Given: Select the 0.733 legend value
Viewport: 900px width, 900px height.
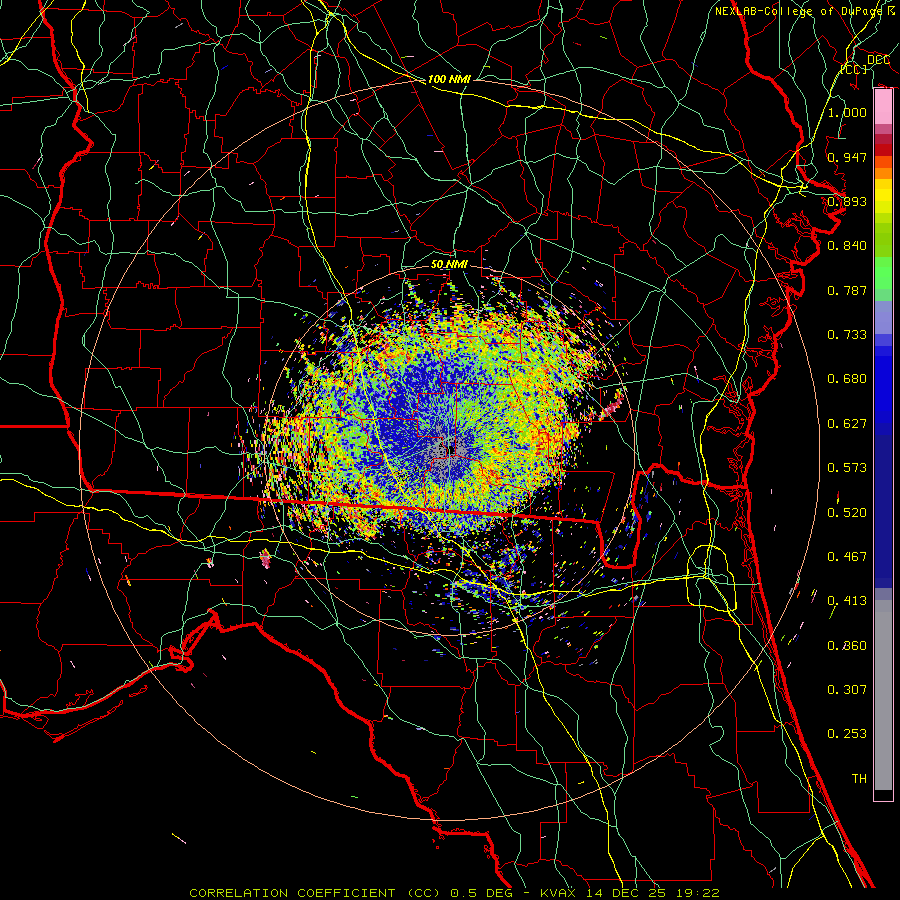Looking at the screenshot, I should (847, 335).
